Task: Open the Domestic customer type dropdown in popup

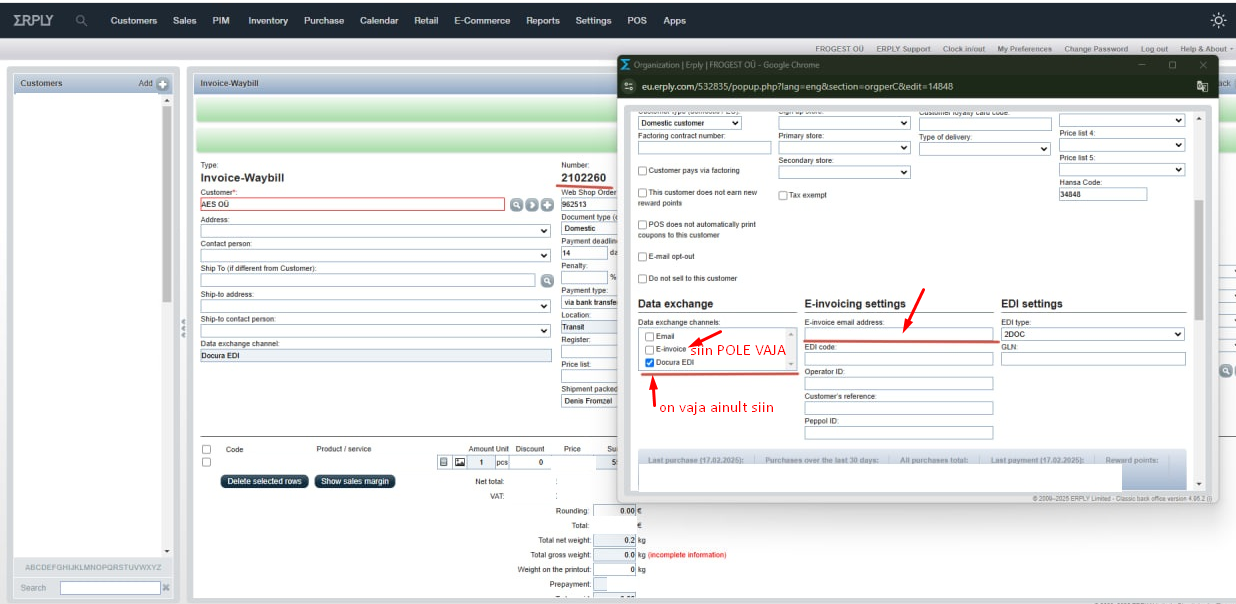Action: tap(690, 123)
